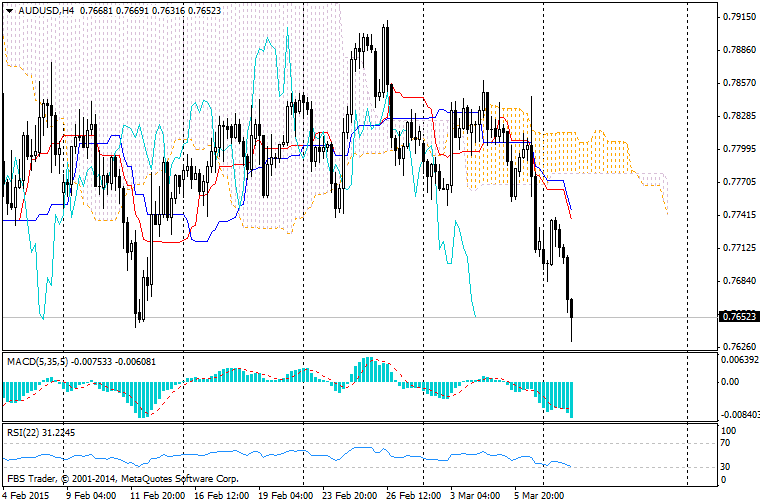Viewport: 760px width, 504px height.
Task: Select time axis label 4 Feb 2015
Action: [x=26, y=495]
